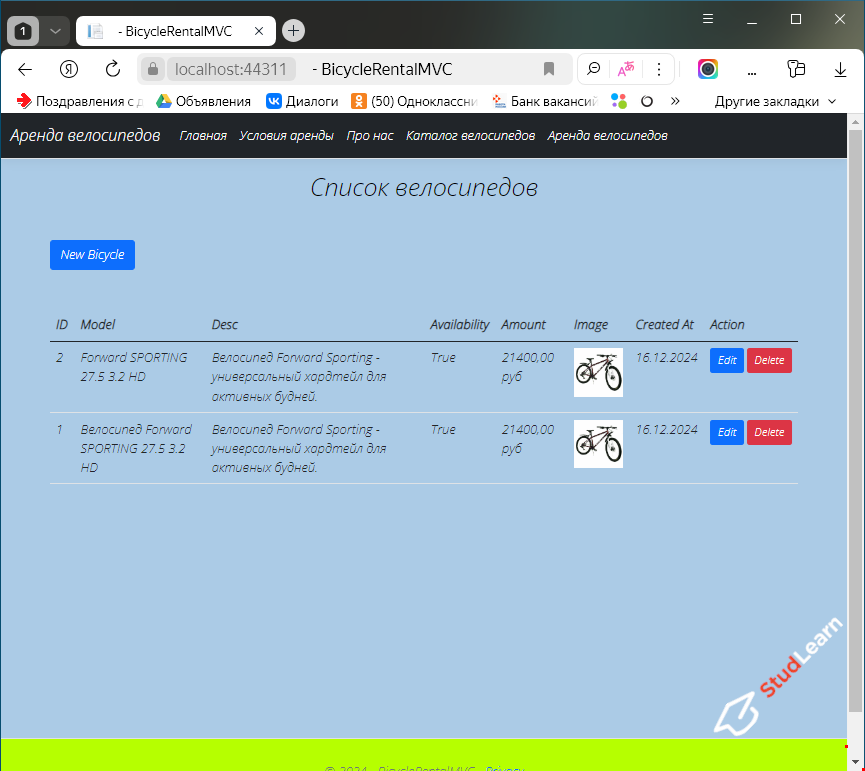This screenshot has width=865, height=771.
Task: Open the three-dot browser options icon
Action: point(659,70)
